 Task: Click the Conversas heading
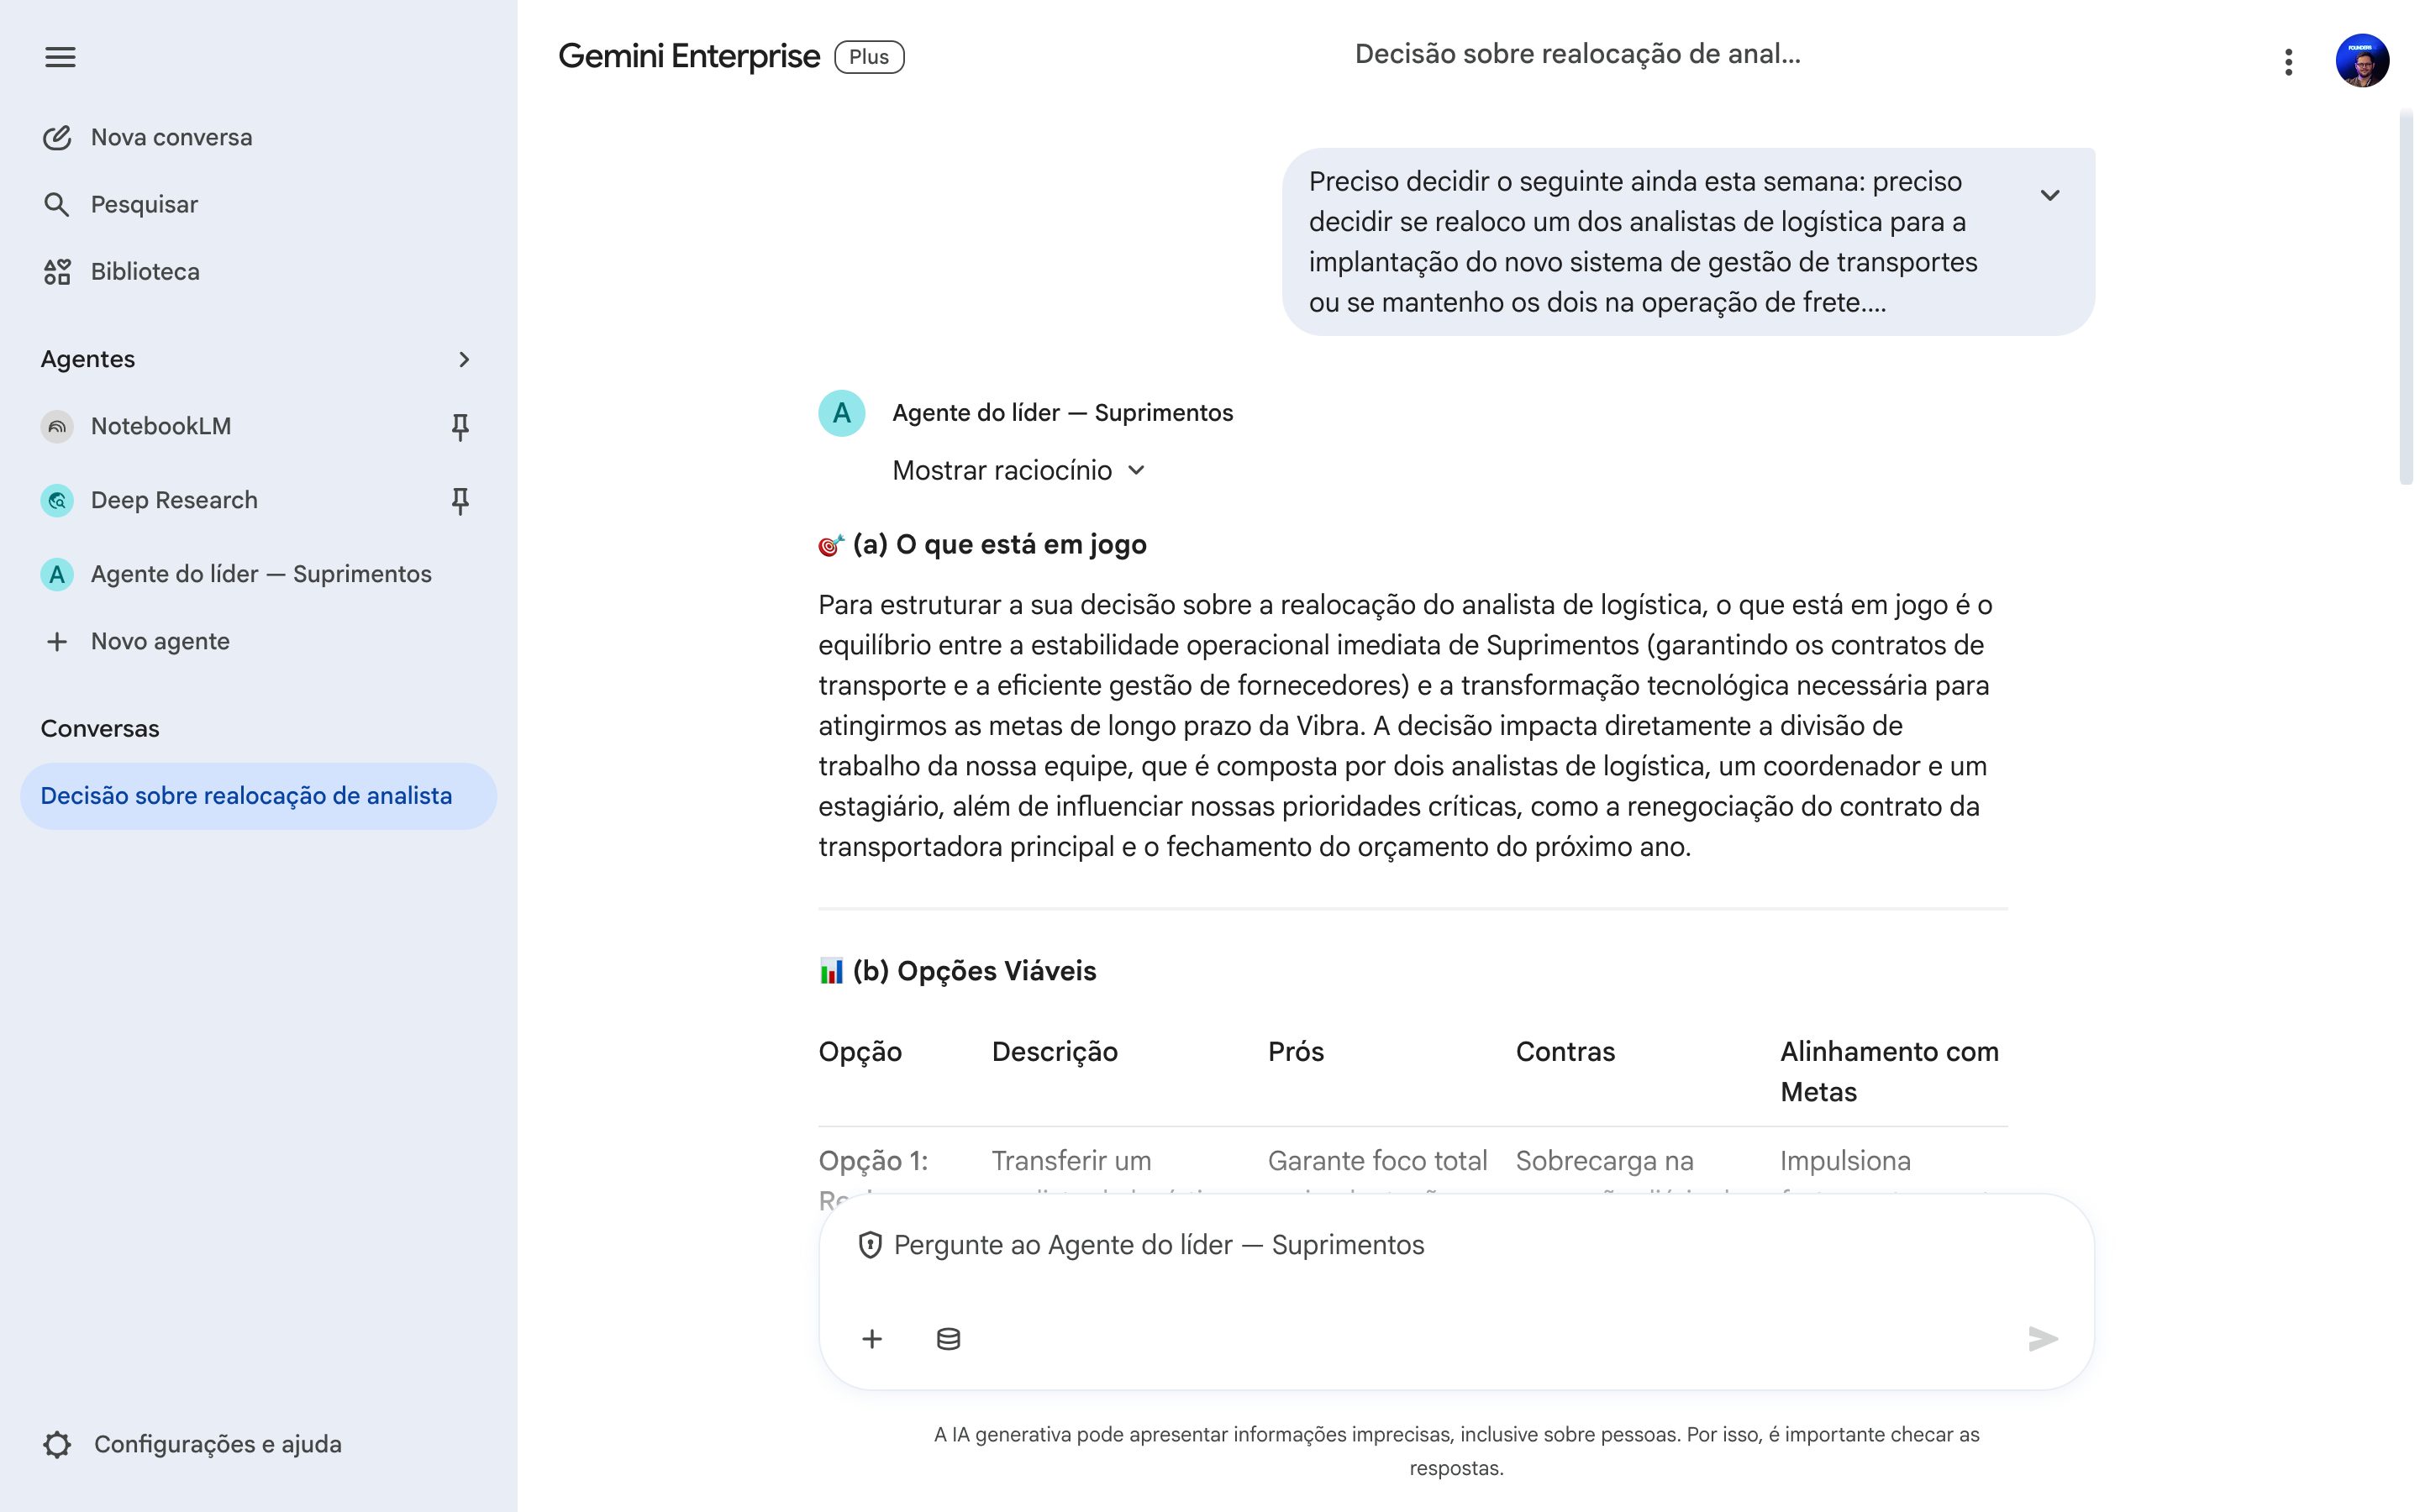coord(100,728)
